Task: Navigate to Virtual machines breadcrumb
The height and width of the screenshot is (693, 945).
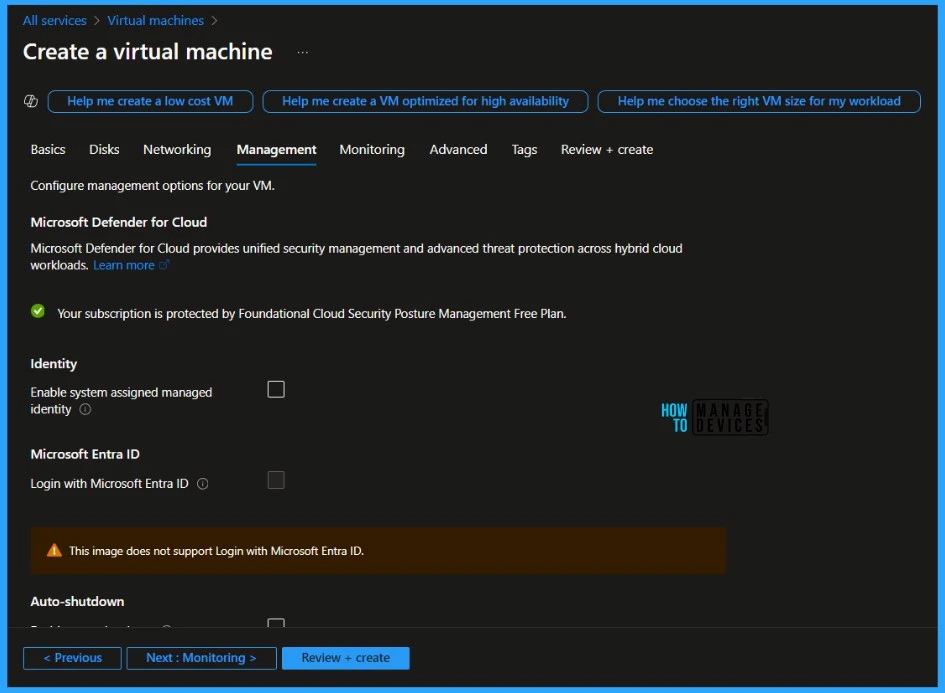Action: pos(155,20)
